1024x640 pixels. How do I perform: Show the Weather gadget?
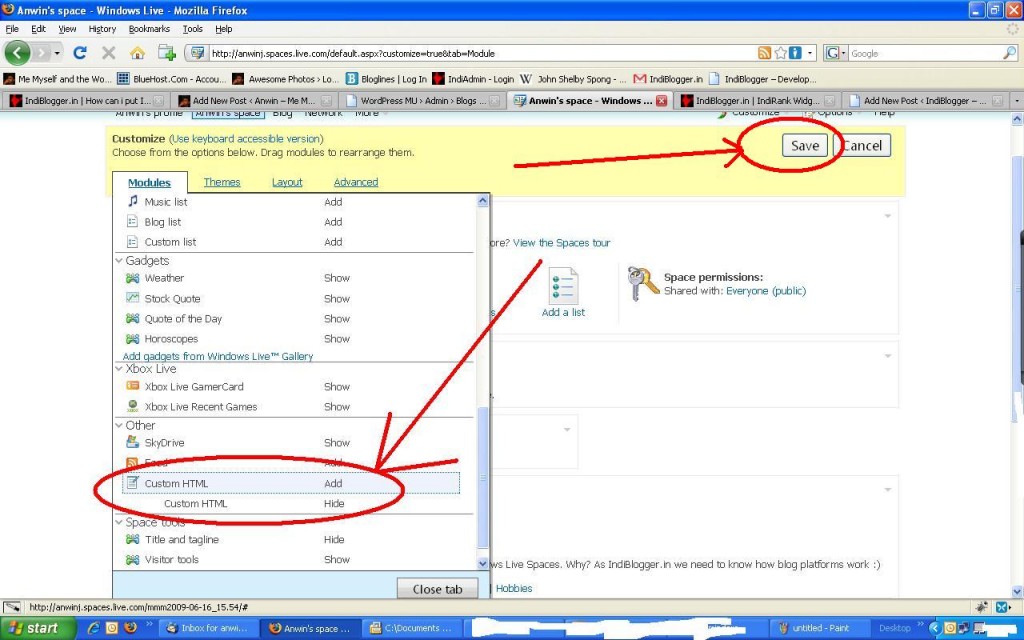click(x=337, y=278)
